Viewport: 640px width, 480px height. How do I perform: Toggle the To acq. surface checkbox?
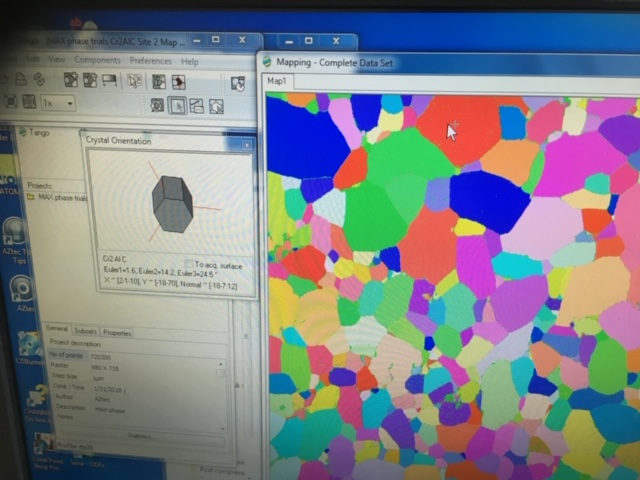pos(189,264)
